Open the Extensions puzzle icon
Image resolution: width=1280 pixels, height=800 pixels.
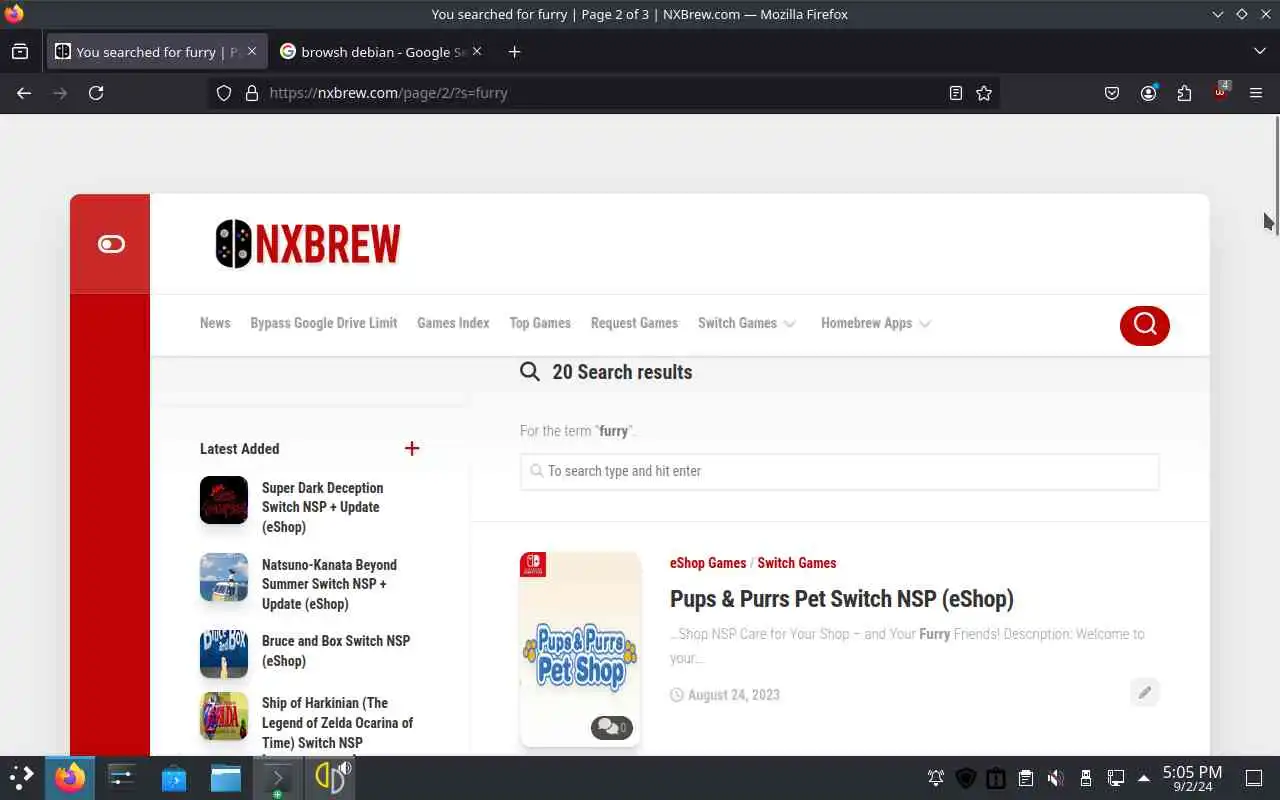[x=1184, y=93]
